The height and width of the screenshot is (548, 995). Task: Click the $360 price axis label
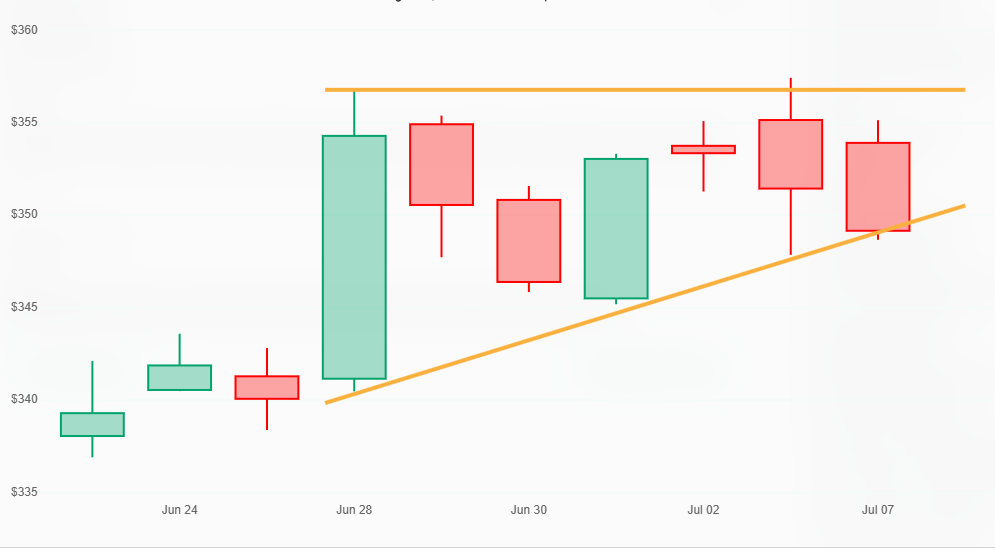[24, 30]
